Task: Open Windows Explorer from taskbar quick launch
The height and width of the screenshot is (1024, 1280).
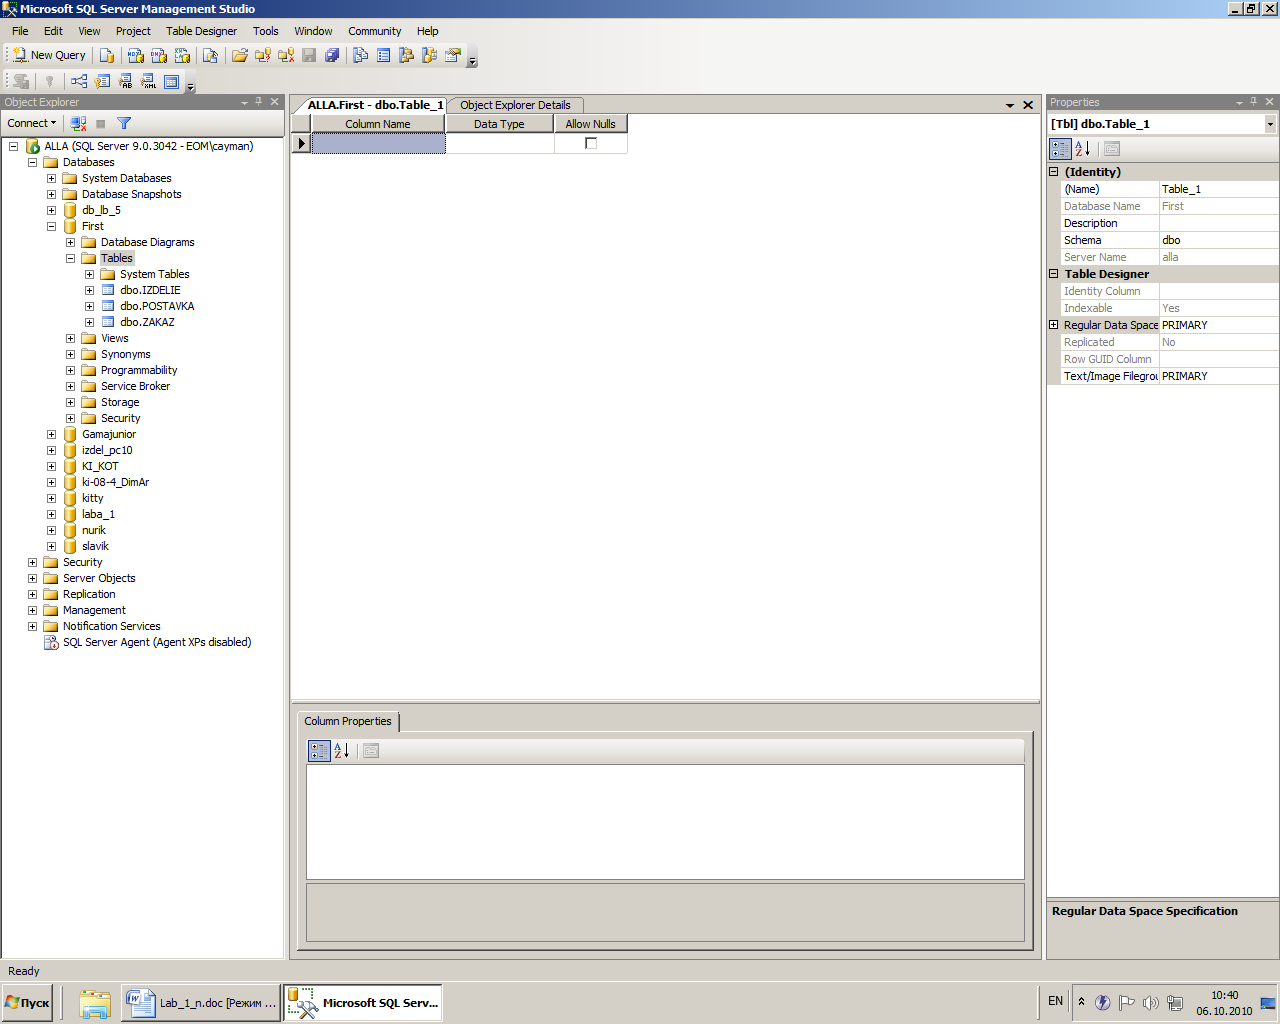Action: point(95,1003)
